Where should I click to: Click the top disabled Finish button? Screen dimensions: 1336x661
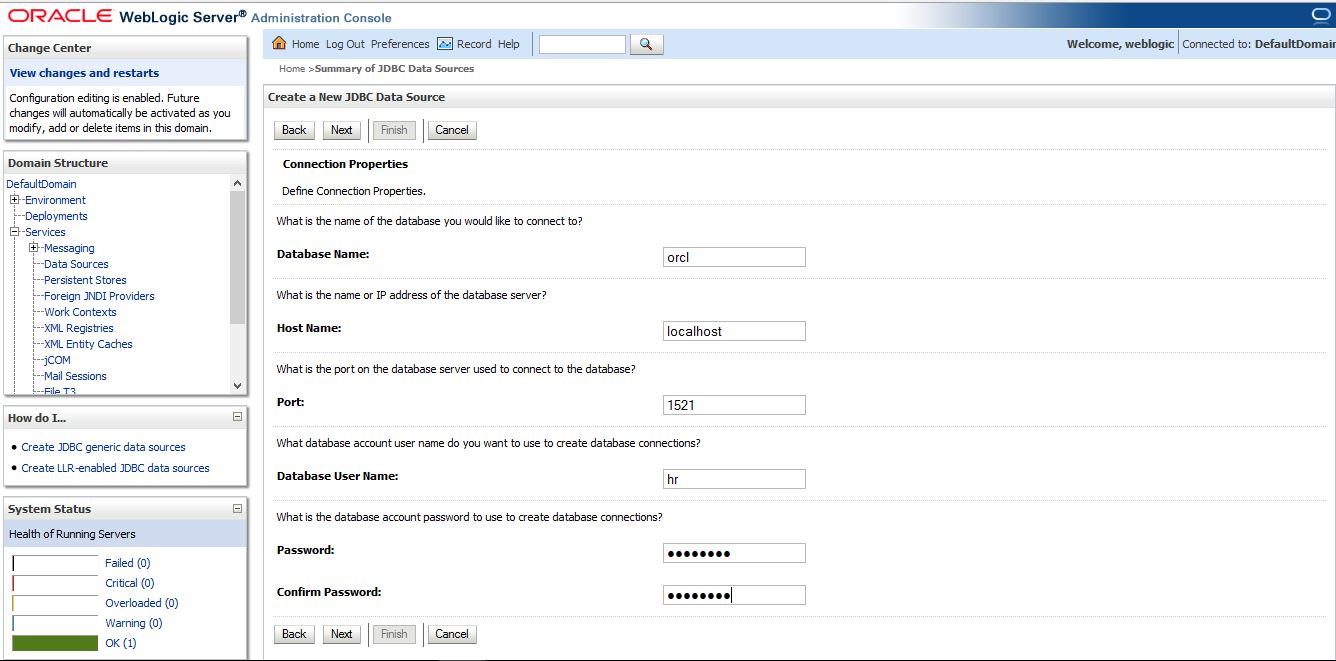coord(394,130)
